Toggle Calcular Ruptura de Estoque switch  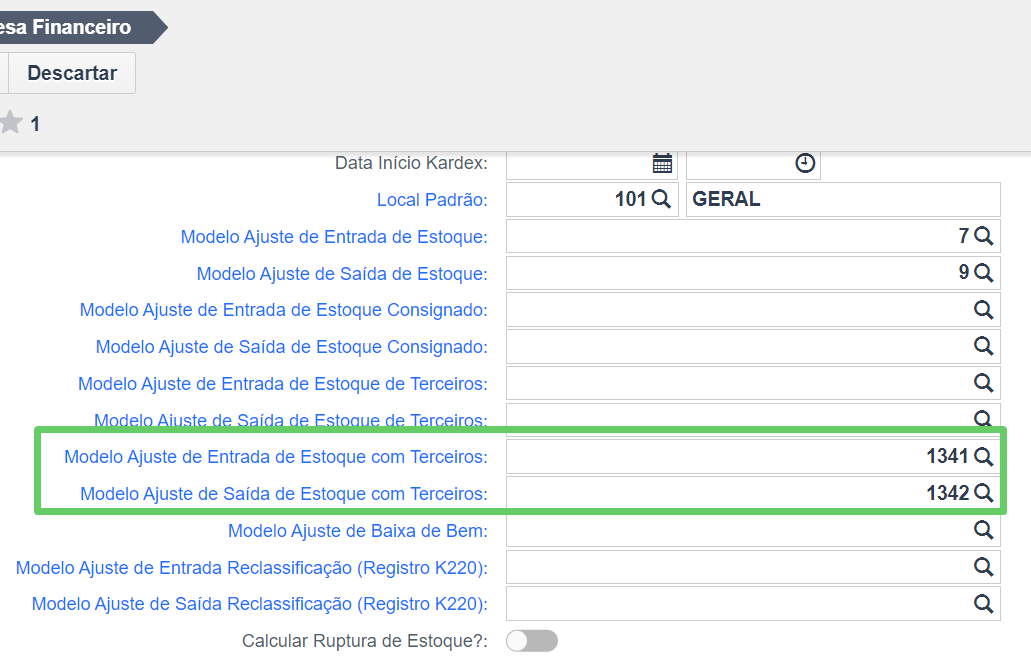point(532,641)
